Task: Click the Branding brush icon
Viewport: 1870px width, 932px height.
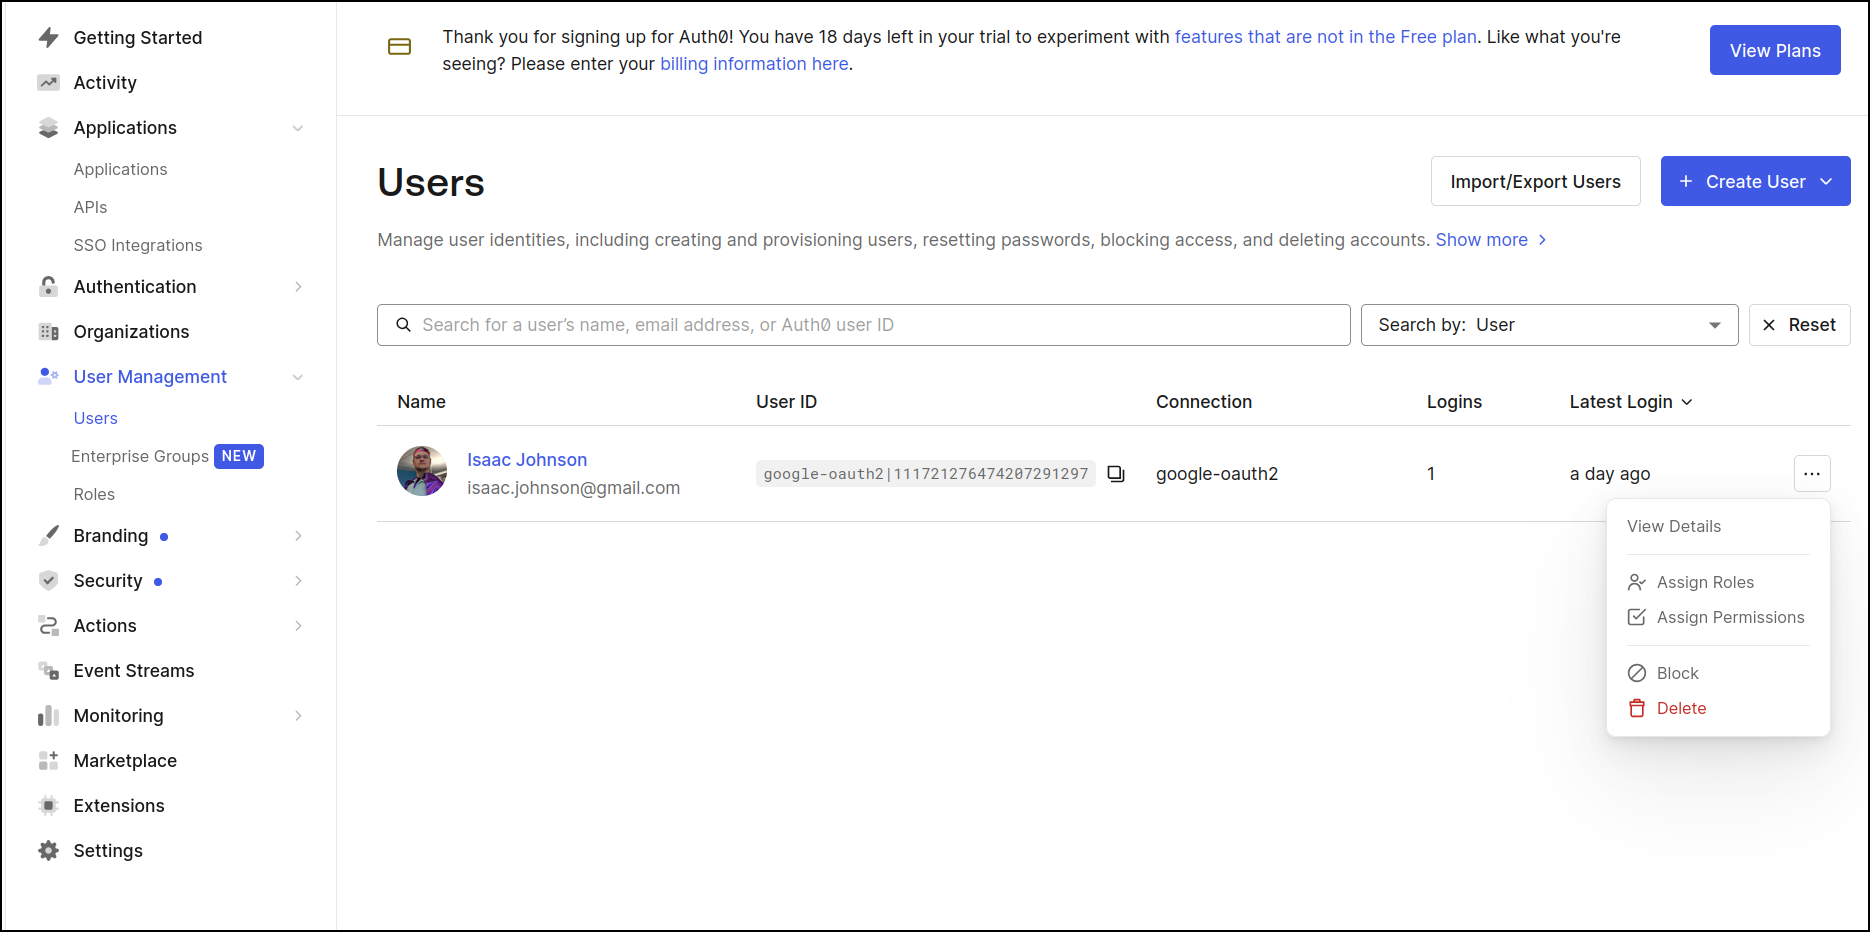Action: pyautogui.click(x=48, y=536)
